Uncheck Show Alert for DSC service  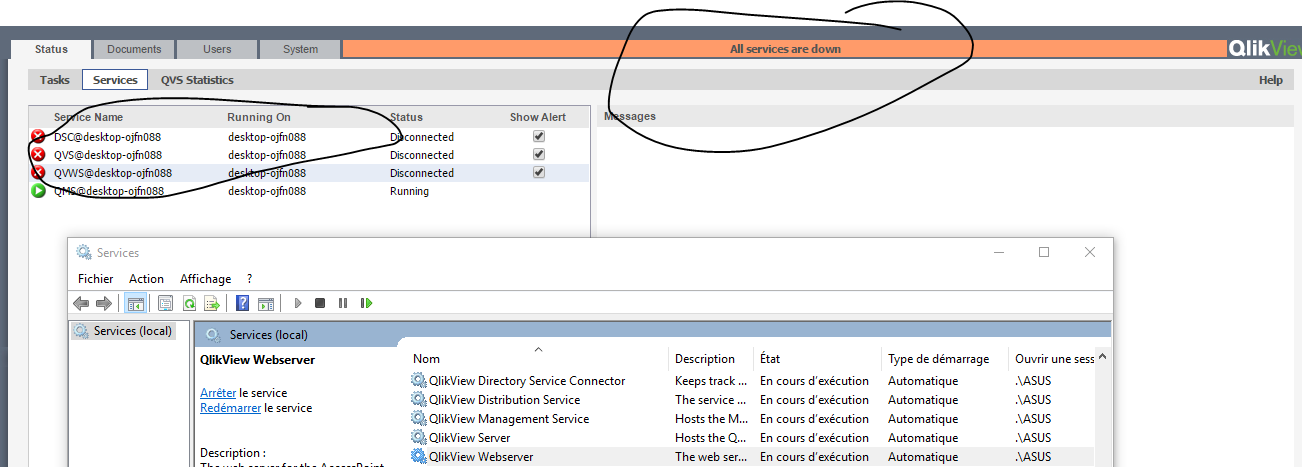tap(539, 136)
